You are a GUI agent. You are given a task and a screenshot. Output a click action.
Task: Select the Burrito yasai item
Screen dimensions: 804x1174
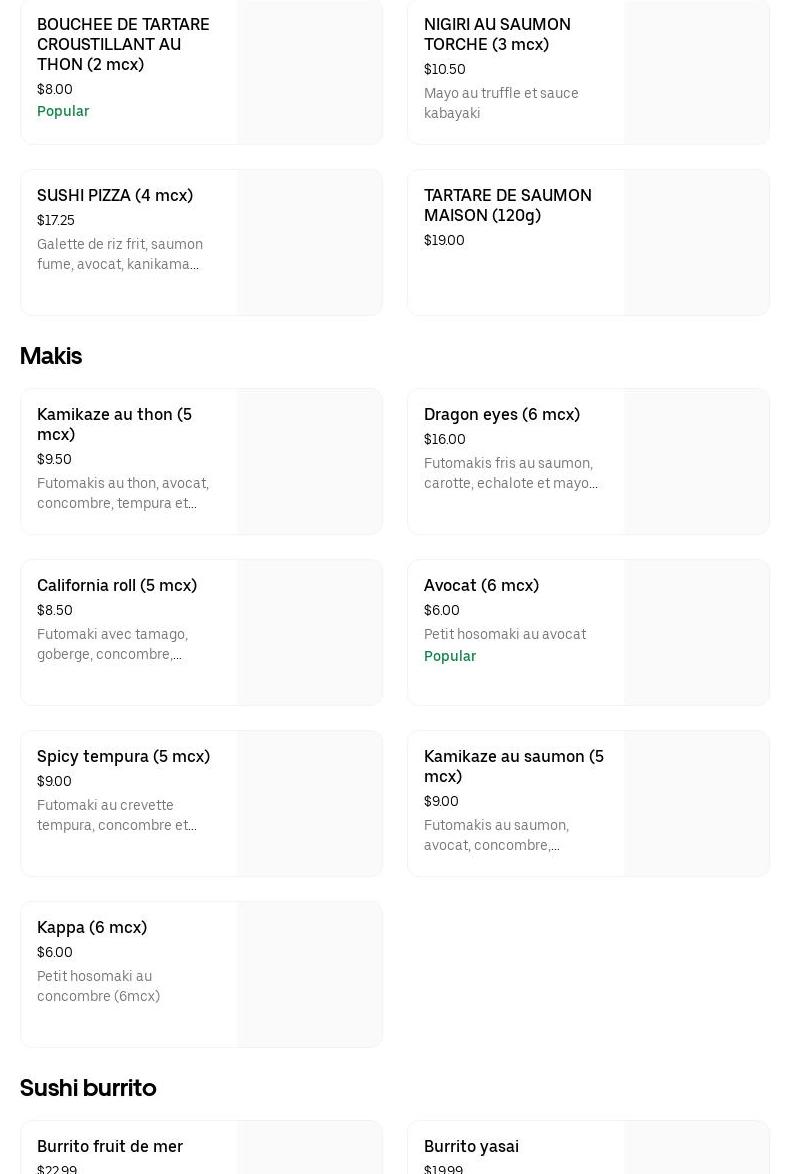[471, 1146]
